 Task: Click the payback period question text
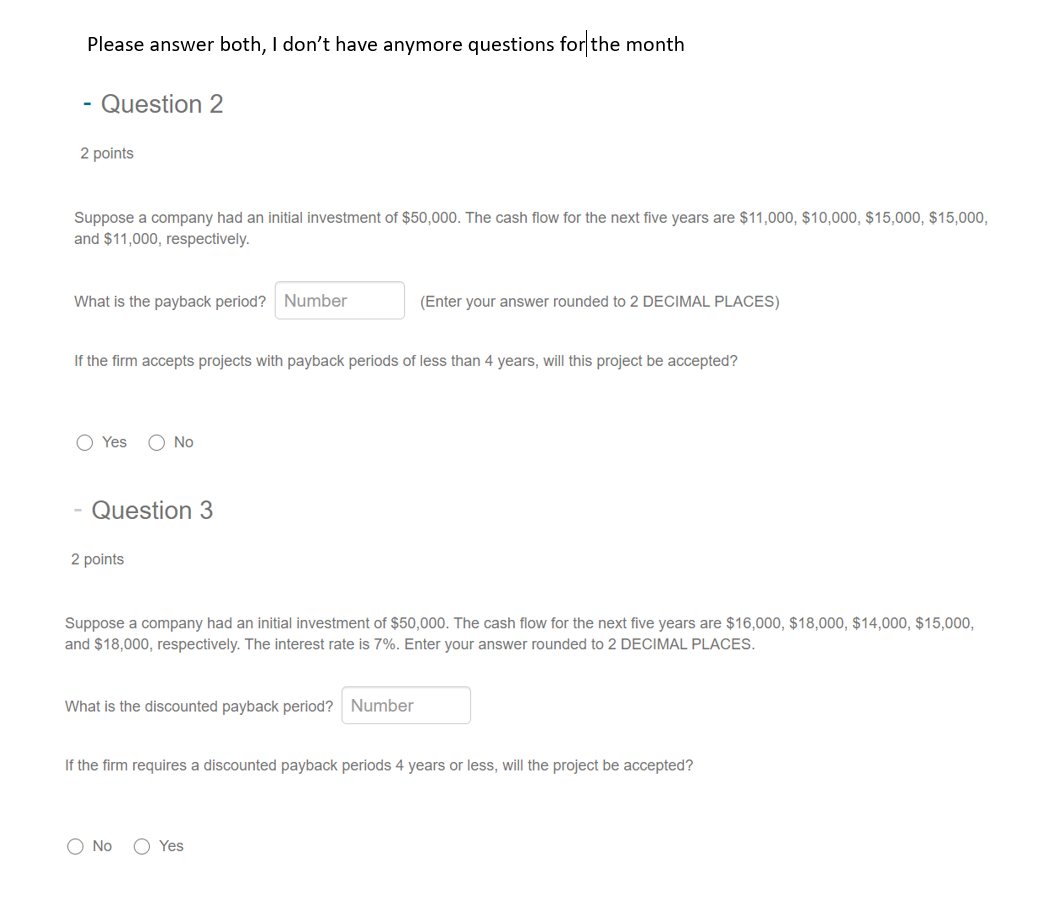169,300
